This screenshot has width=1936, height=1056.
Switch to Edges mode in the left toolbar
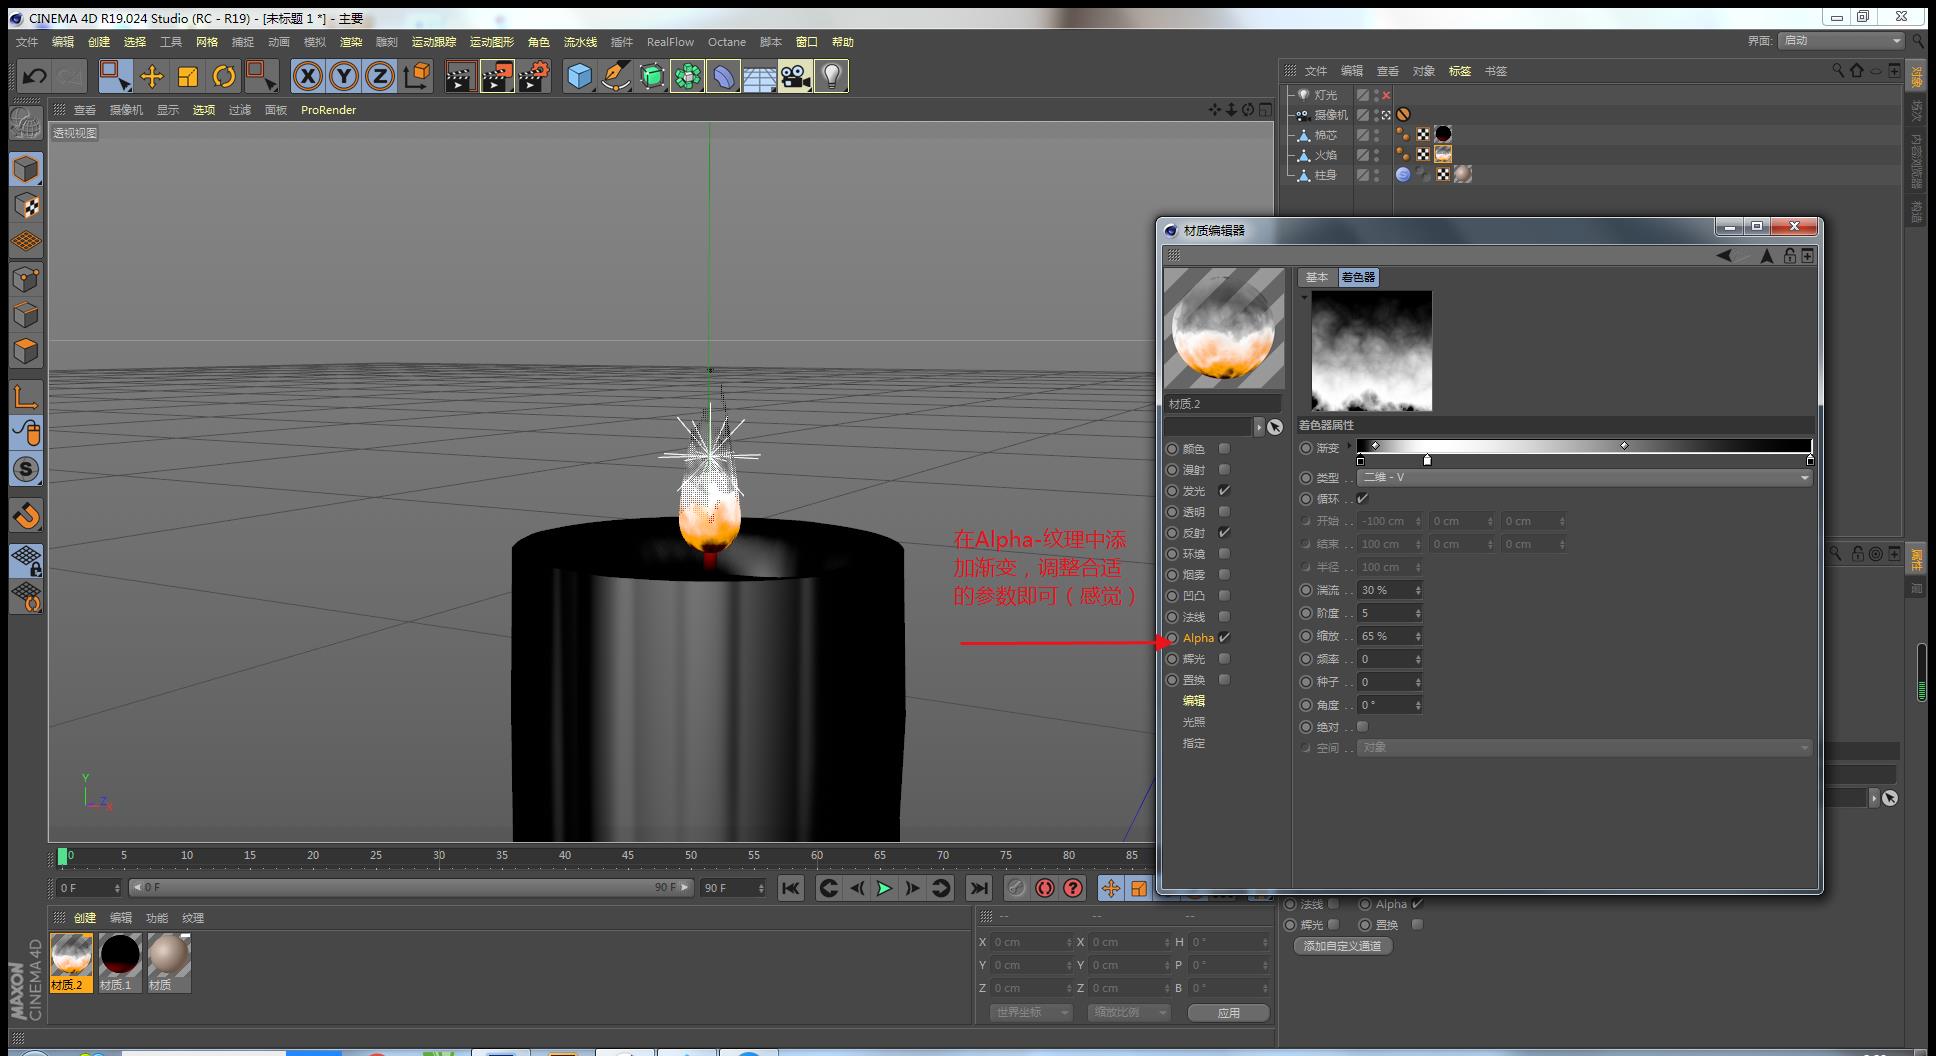click(26, 315)
